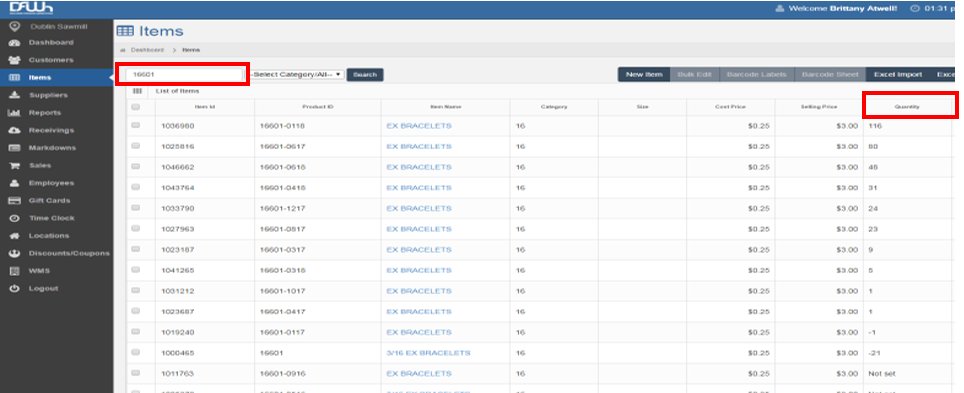Click the clock icon next to 01:31

pos(915,9)
